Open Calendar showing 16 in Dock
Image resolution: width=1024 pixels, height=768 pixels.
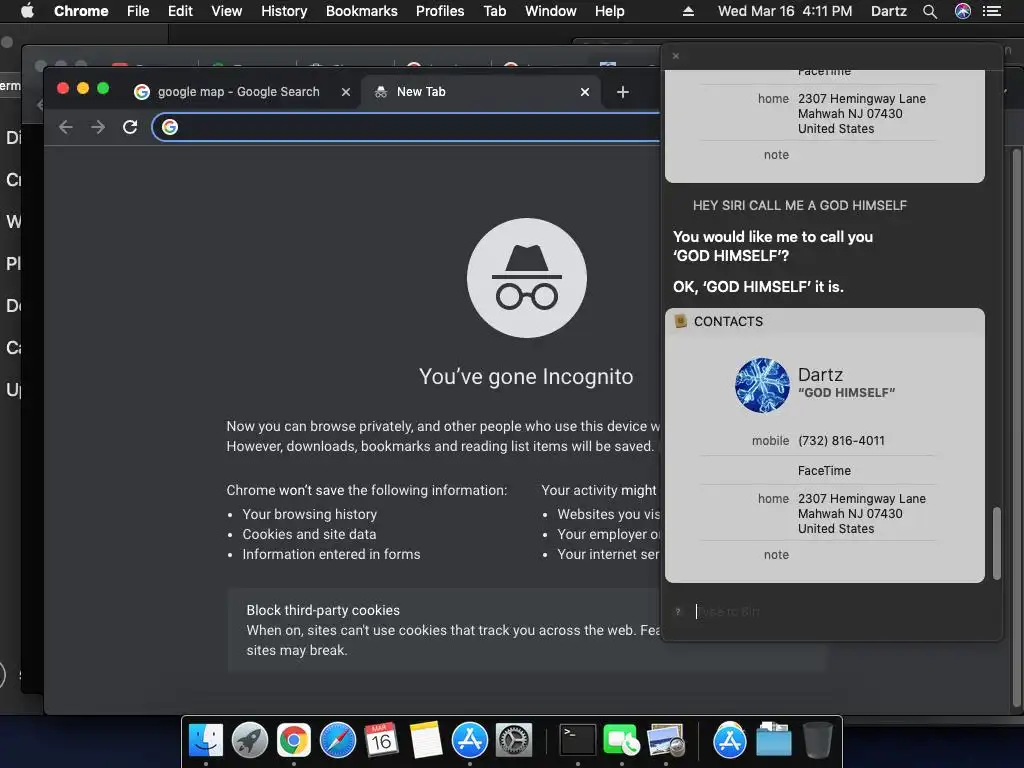tap(381, 741)
